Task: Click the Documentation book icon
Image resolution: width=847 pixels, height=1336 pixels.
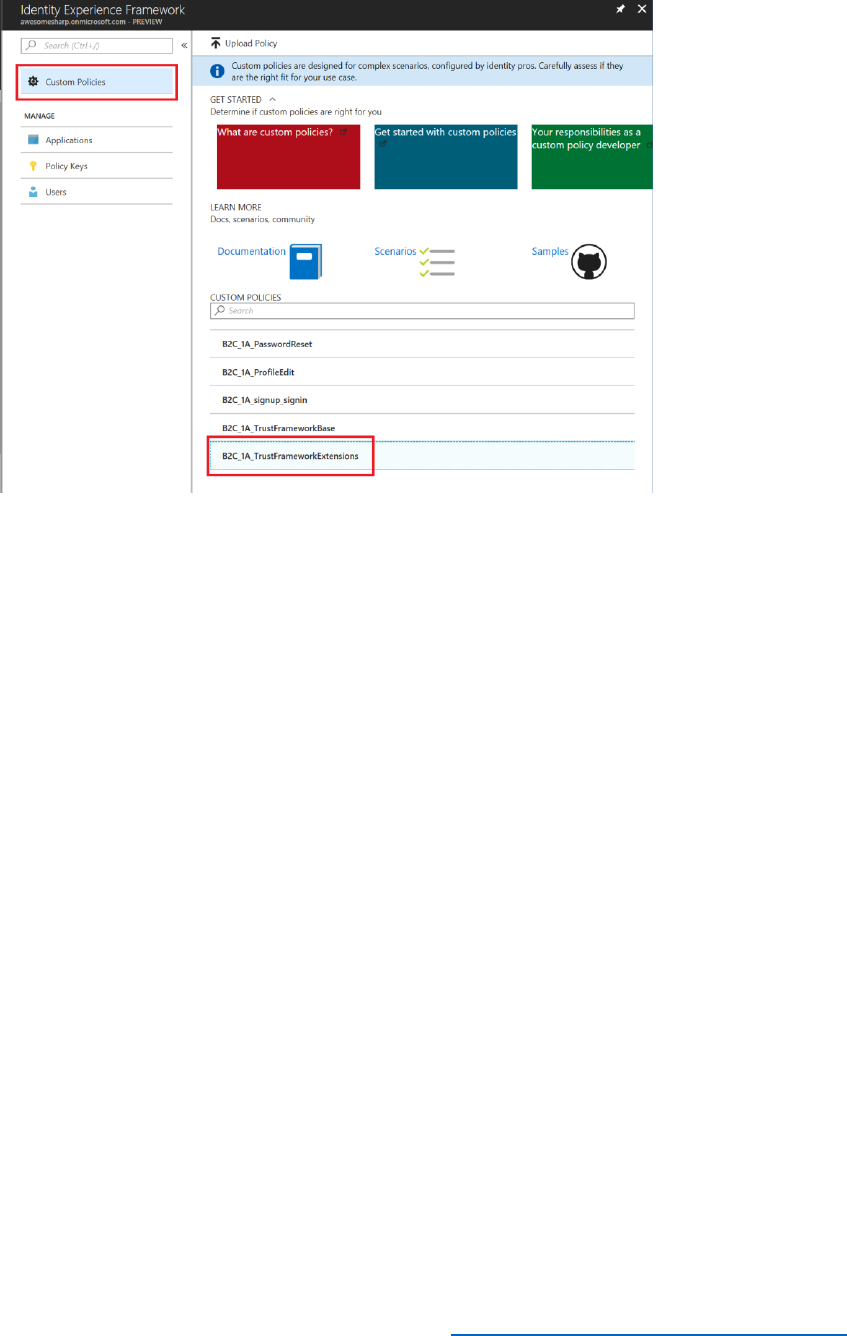Action: pos(305,262)
